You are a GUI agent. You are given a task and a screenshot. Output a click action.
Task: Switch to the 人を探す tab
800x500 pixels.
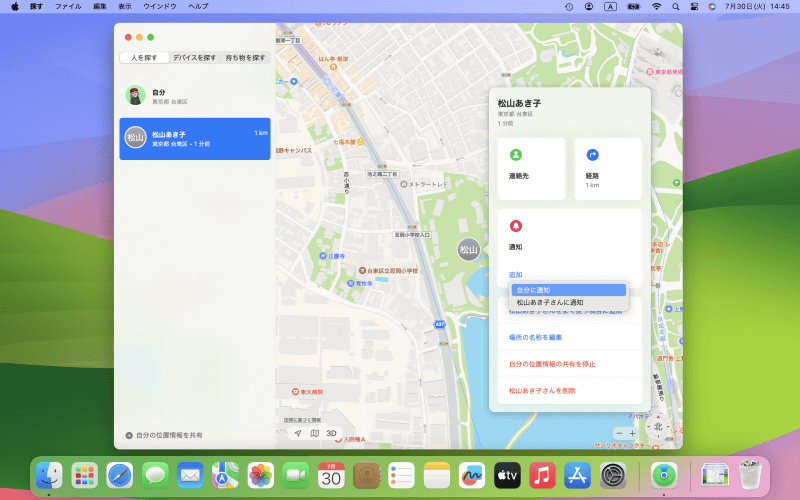[144, 58]
